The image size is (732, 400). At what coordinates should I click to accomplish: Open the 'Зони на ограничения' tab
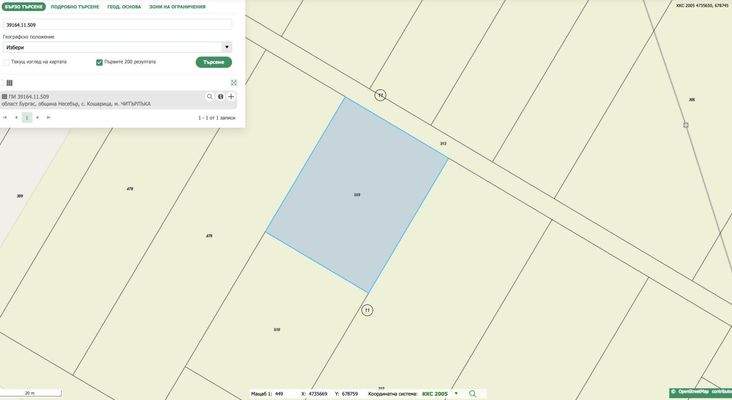[177, 7]
